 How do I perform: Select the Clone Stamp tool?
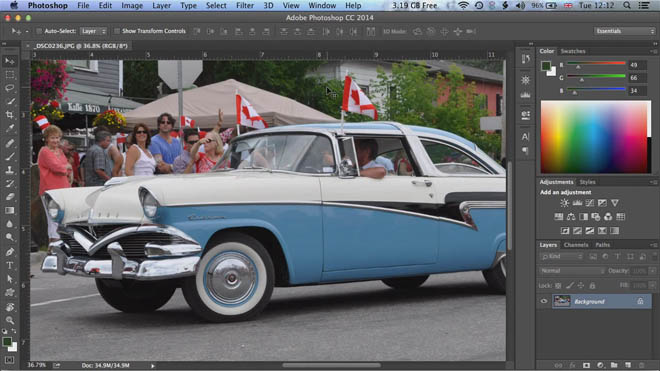pos(10,170)
